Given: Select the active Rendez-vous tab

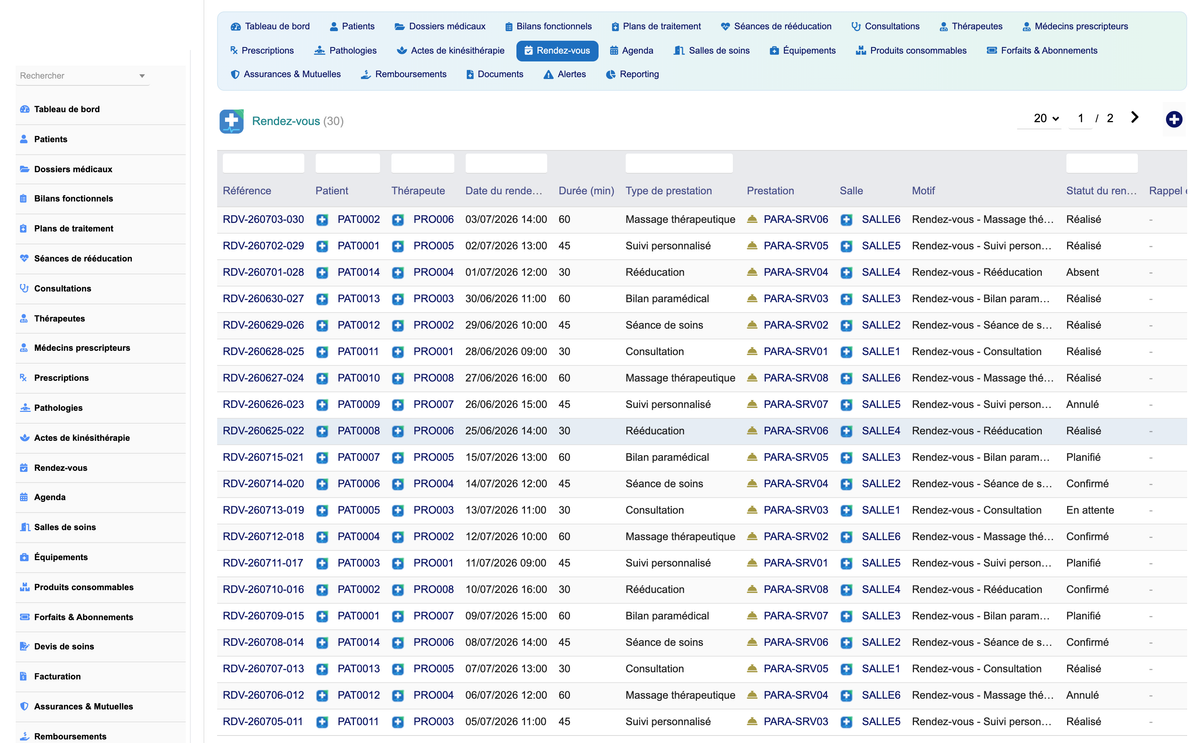Looking at the screenshot, I should [557, 50].
